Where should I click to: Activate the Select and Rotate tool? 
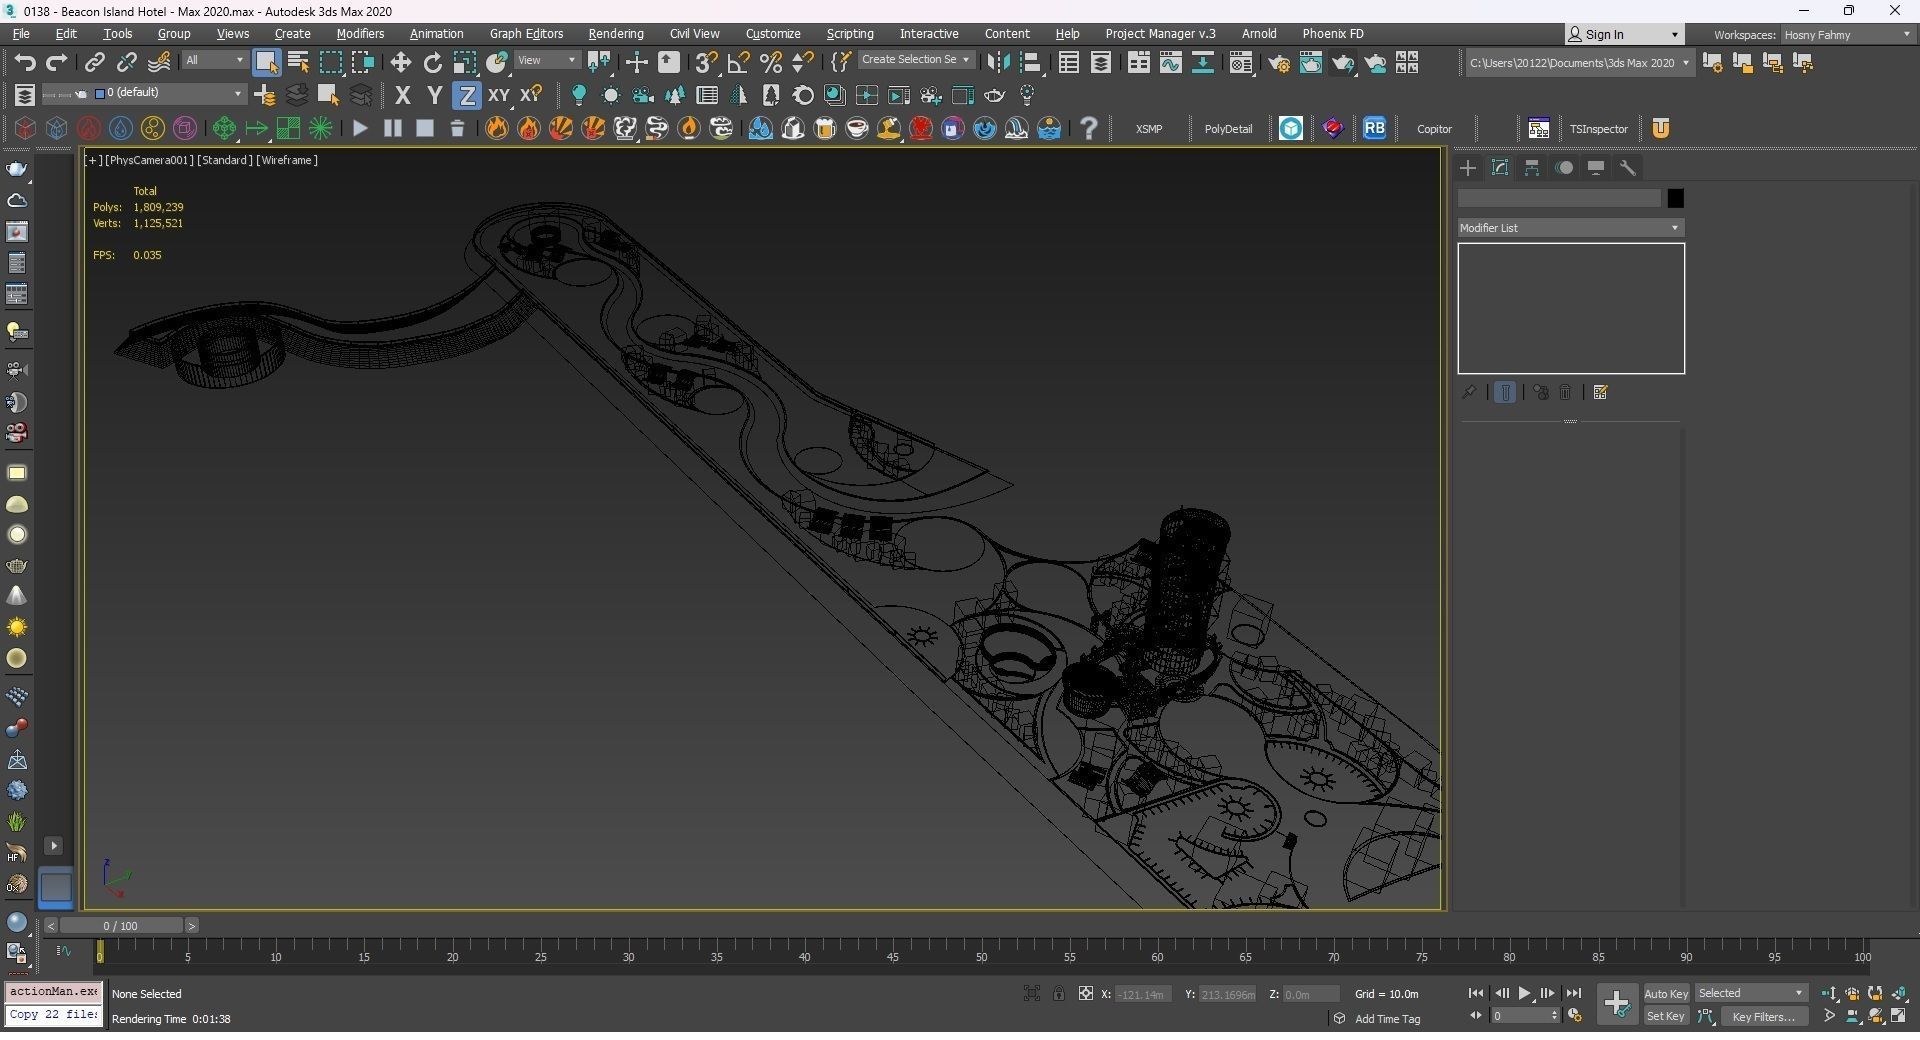432,63
